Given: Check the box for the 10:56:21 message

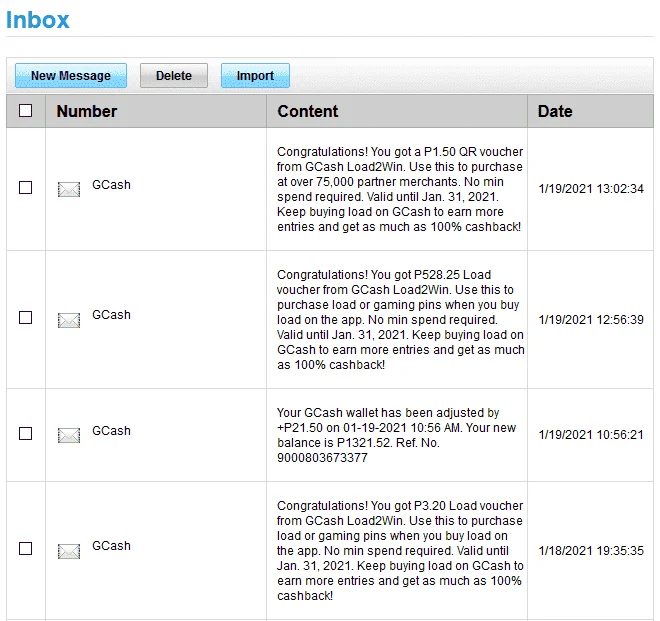Looking at the screenshot, I should [26, 433].
